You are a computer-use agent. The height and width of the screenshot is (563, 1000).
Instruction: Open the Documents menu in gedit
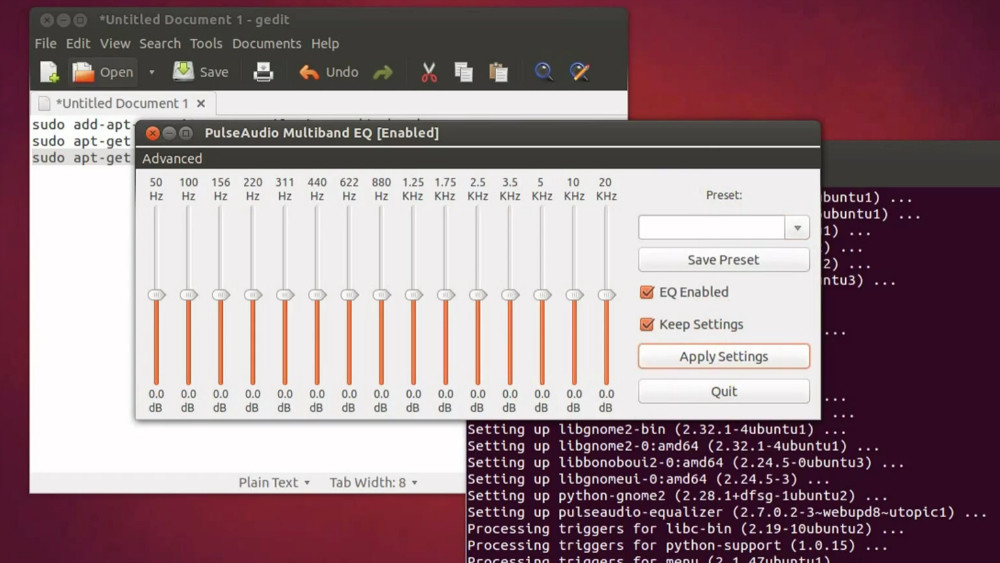266,44
